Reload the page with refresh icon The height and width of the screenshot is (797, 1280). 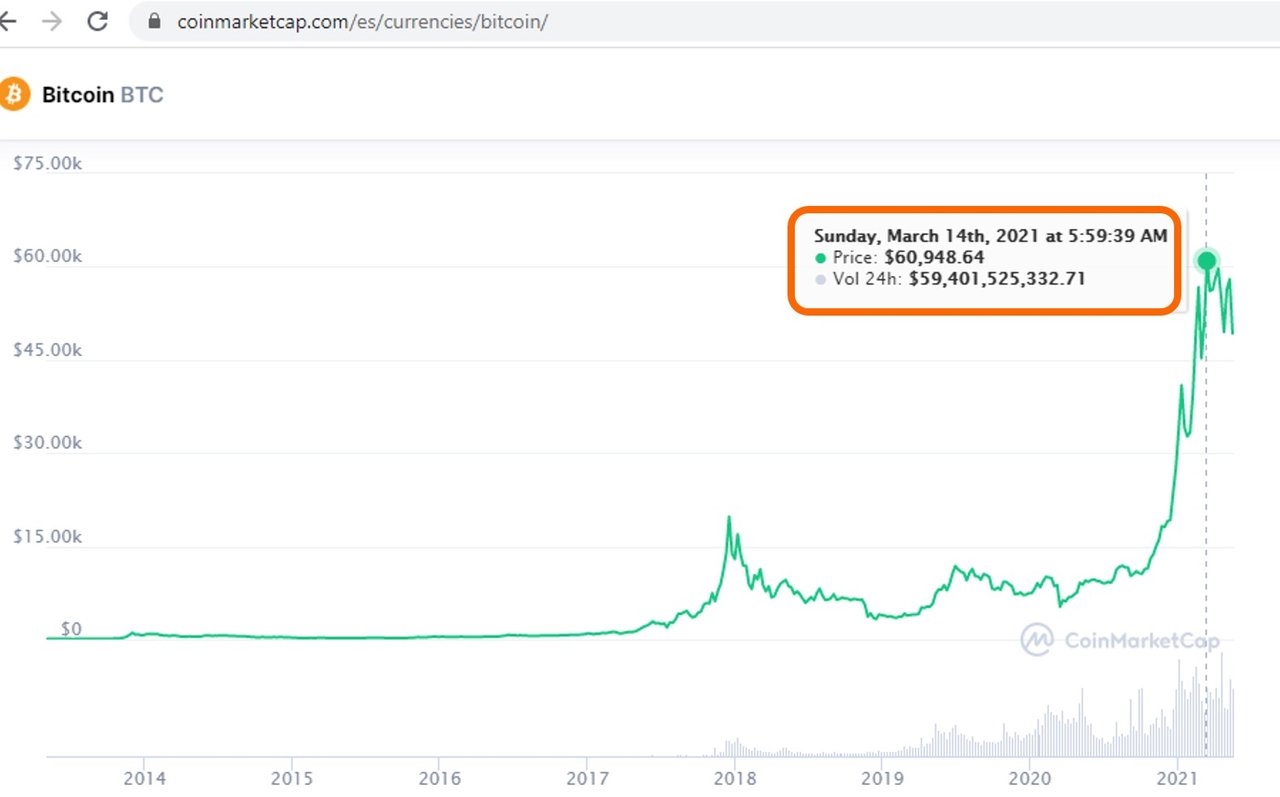[97, 21]
